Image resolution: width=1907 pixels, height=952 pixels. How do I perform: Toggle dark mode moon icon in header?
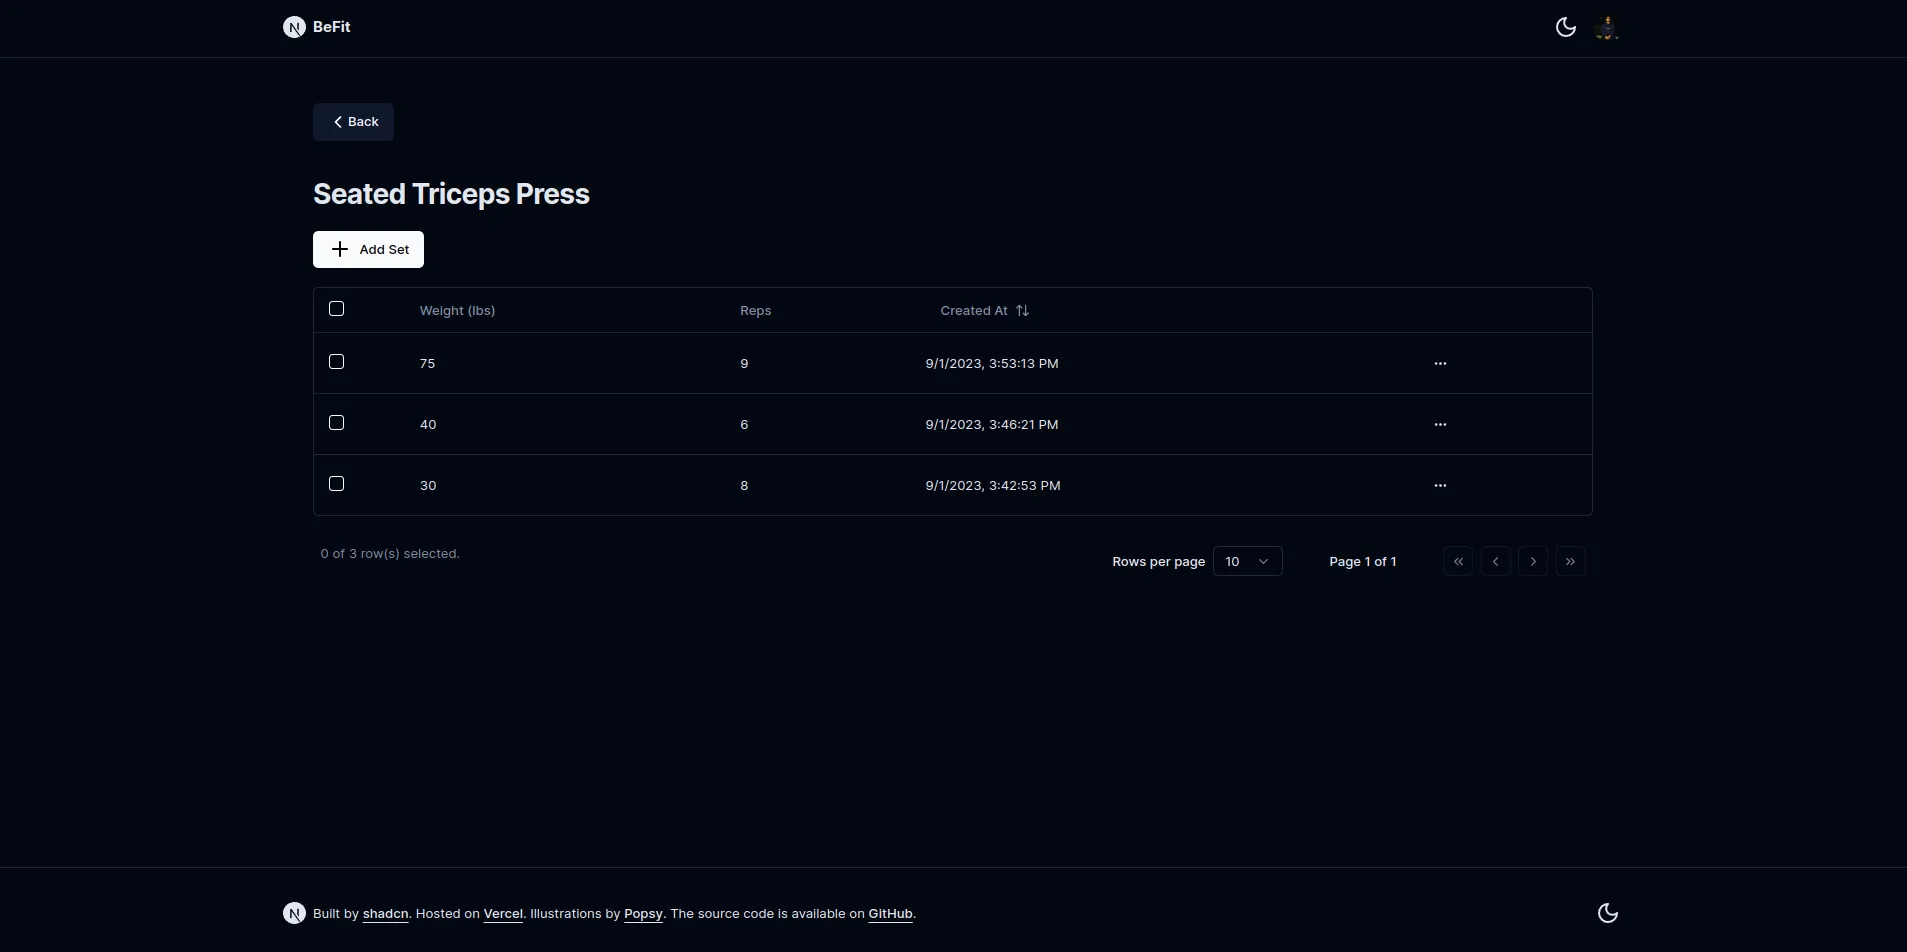tap(1566, 27)
